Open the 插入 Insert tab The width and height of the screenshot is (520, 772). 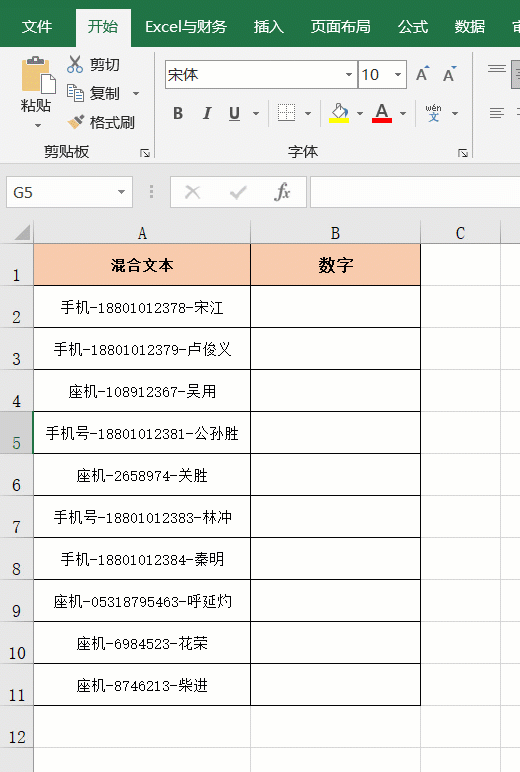pyautogui.click(x=268, y=27)
